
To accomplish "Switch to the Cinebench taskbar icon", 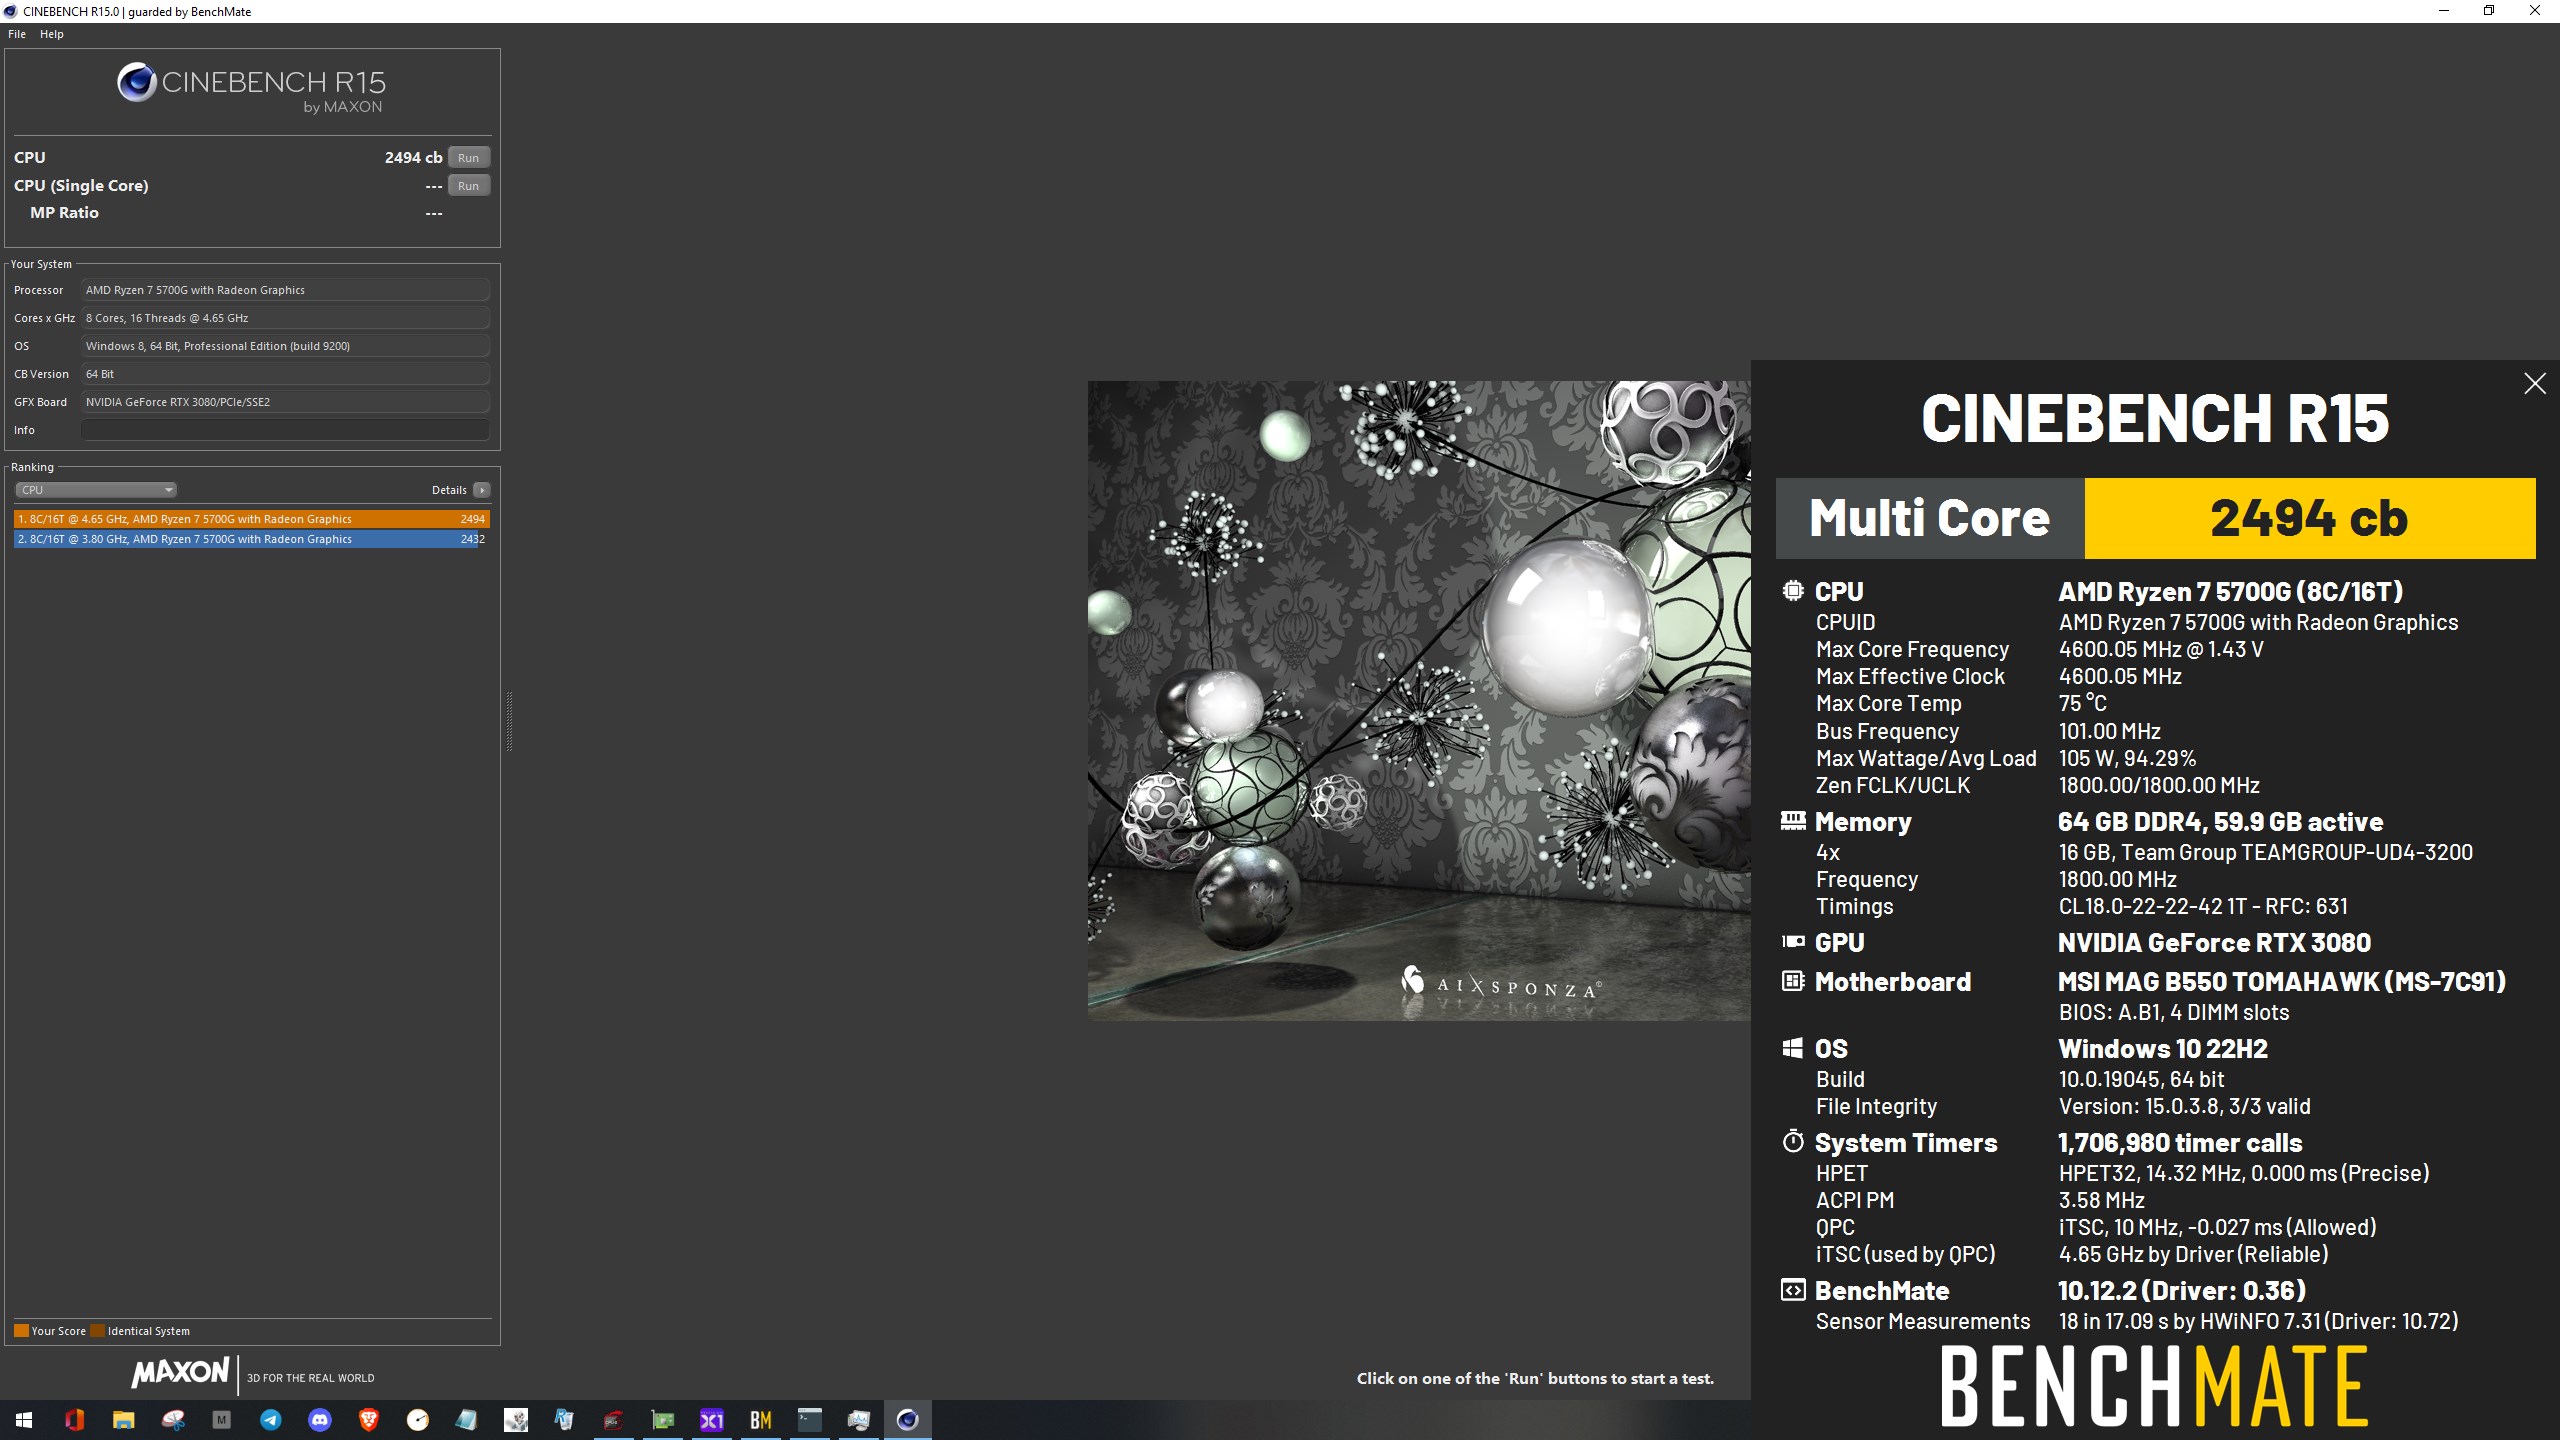I will point(907,1419).
